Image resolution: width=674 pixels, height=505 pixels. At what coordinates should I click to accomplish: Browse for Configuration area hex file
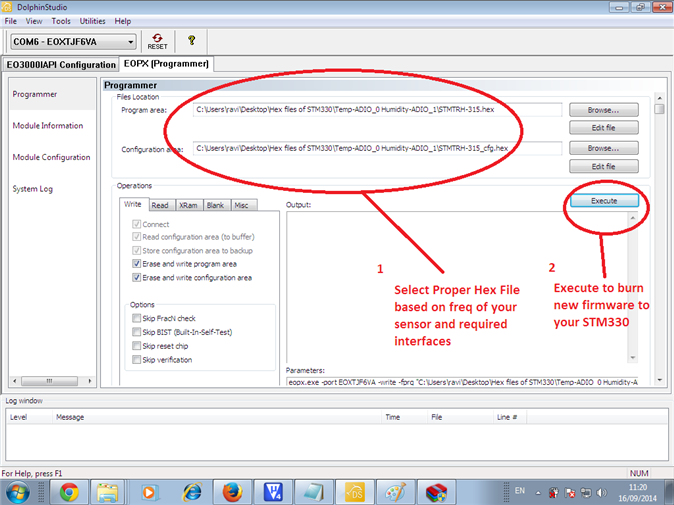point(604,148)
